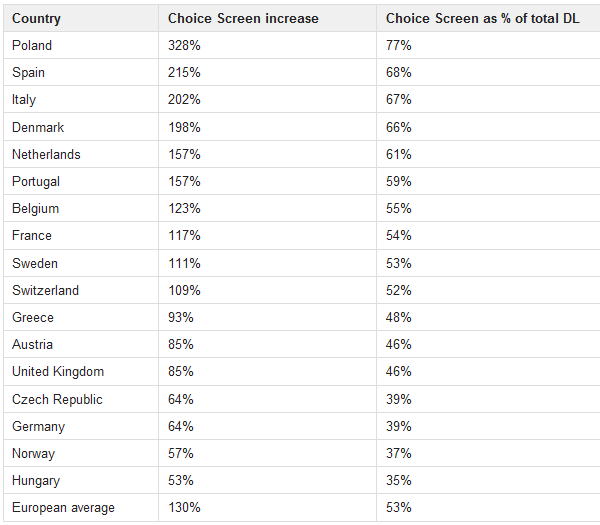Click the United Kingdom cell
The image size is (600, 525).
click(x=58, y=371)
